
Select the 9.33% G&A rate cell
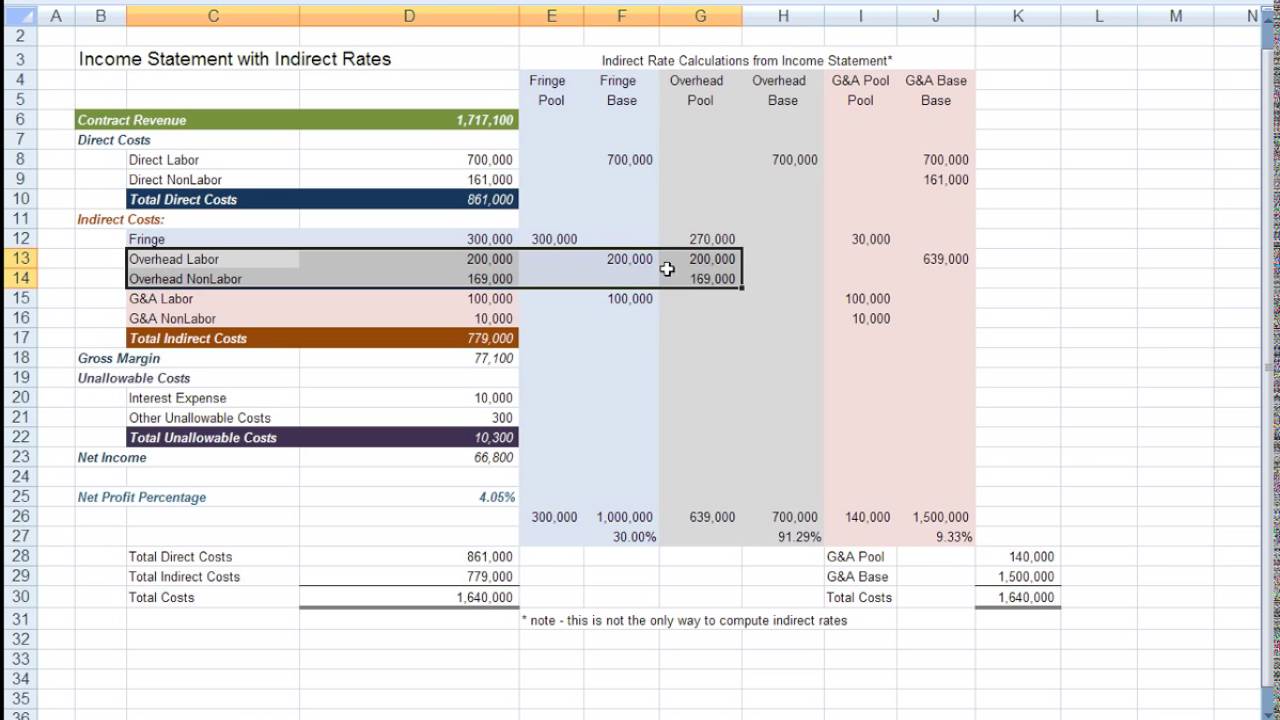[x=936, y=537]
